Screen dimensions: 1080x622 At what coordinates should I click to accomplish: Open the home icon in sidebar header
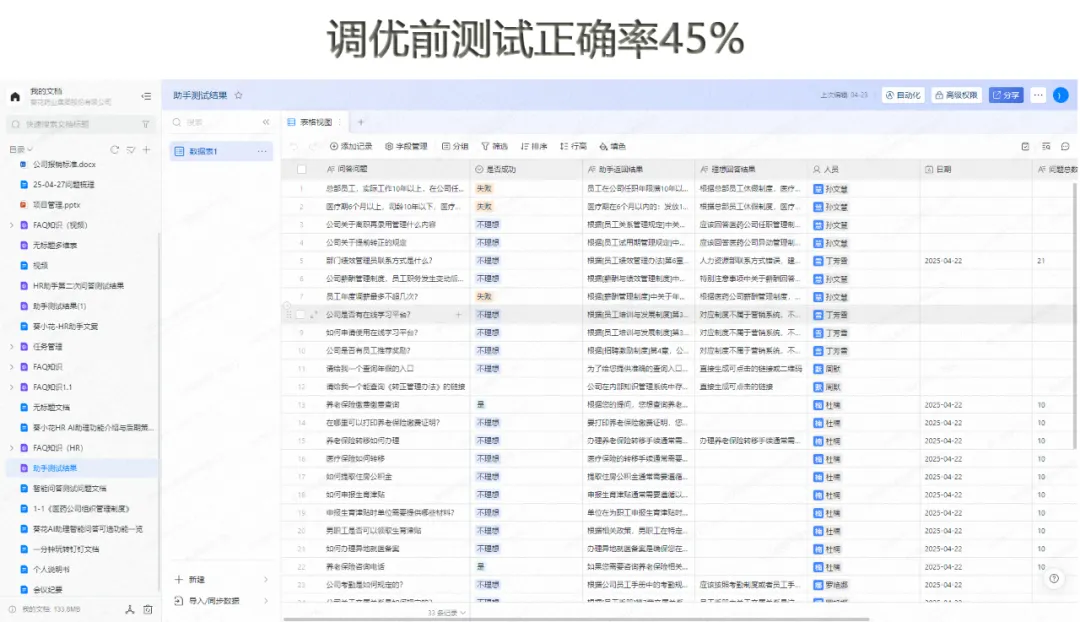[15, 96]
